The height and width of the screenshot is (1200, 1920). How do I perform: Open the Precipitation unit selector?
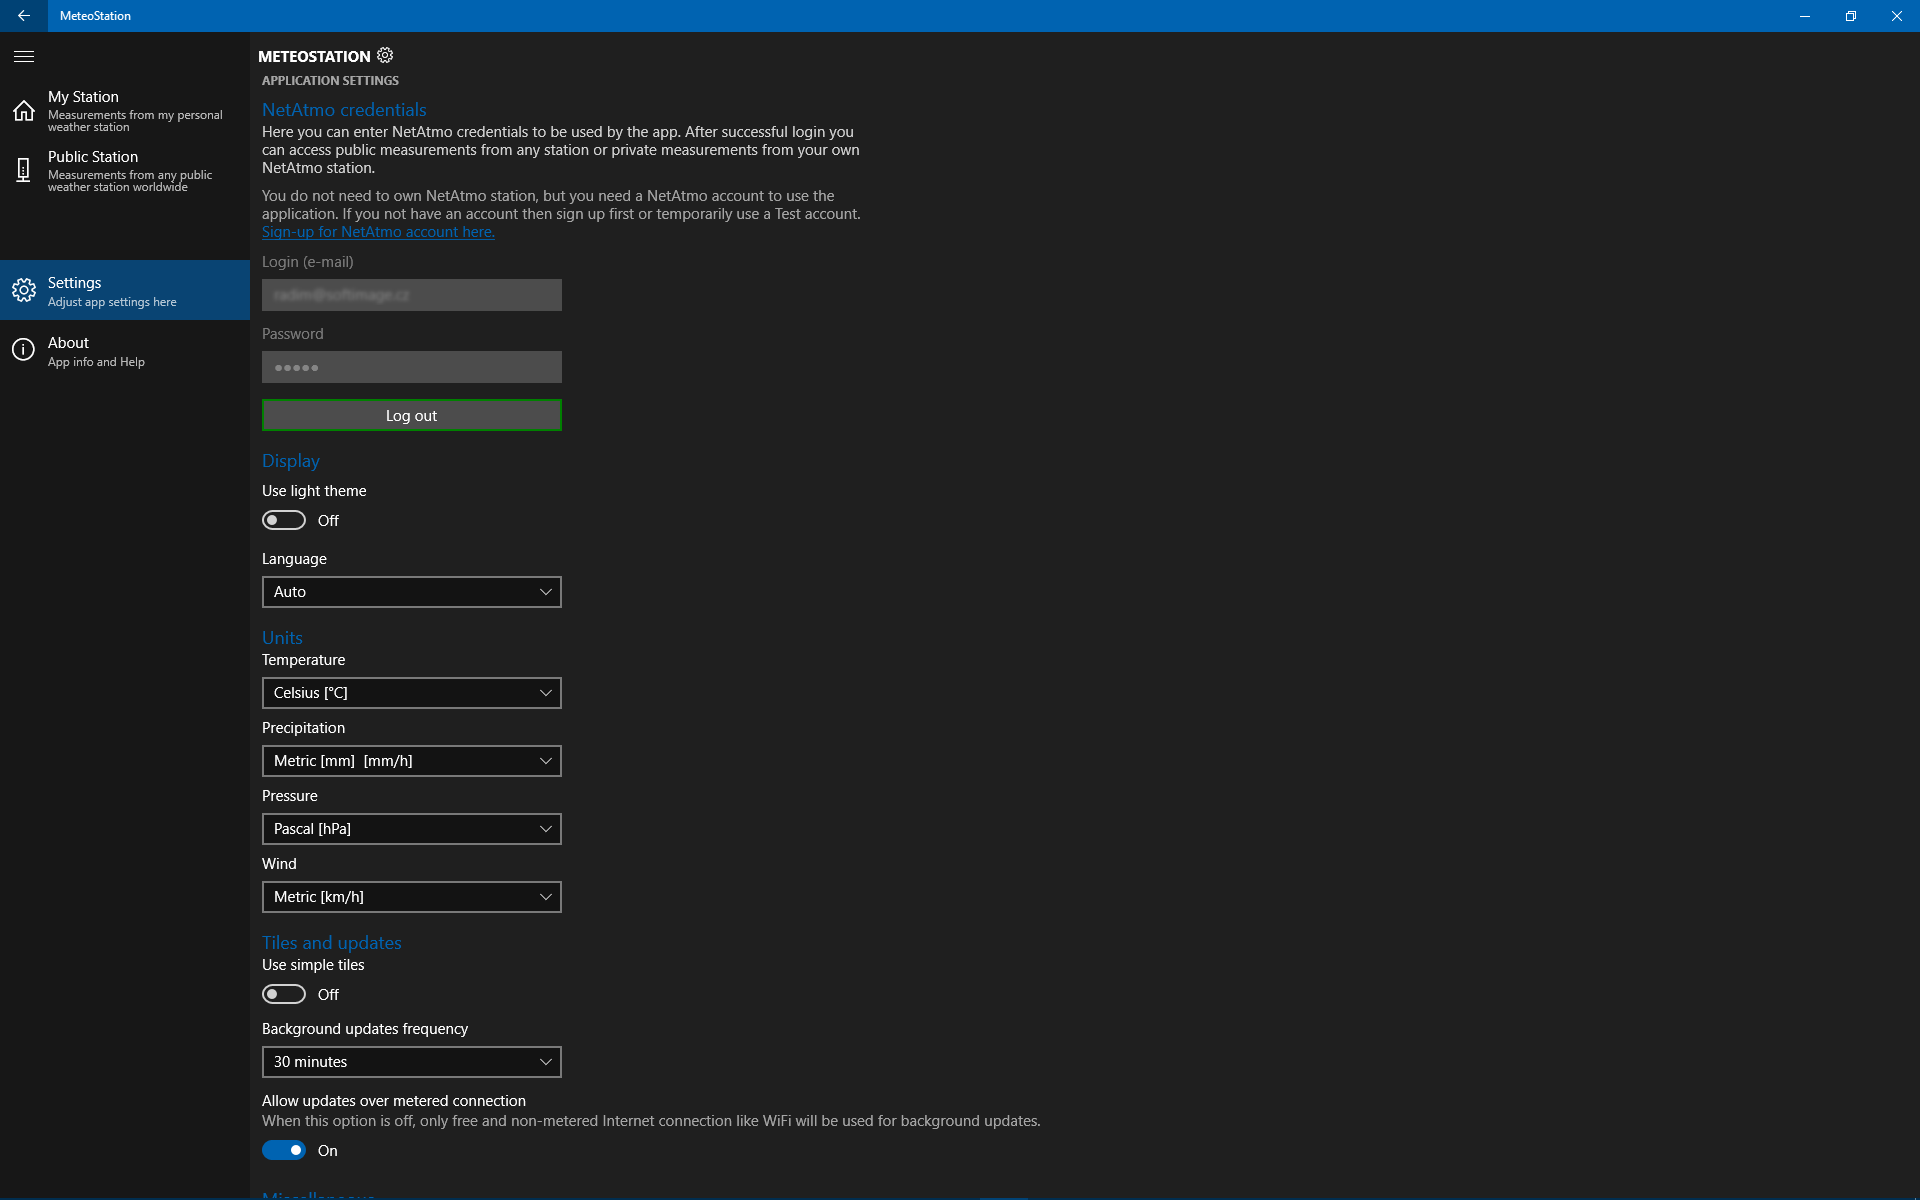(411, 760)
